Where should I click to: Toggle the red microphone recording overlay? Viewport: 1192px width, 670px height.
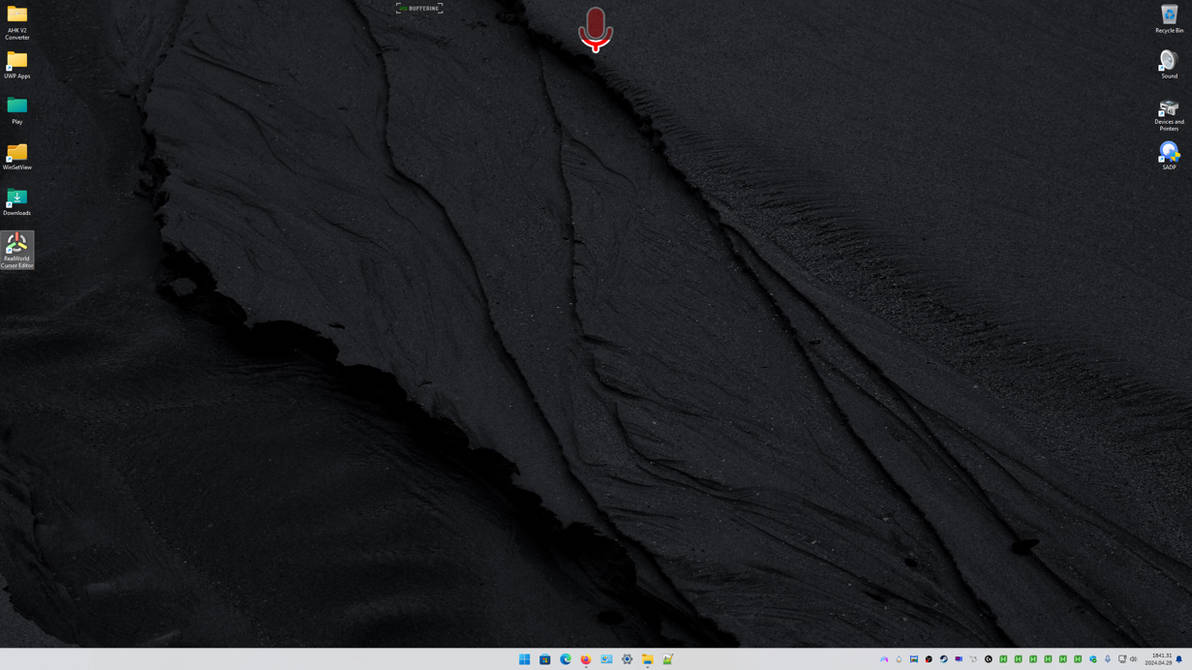[x=596, y=29]
